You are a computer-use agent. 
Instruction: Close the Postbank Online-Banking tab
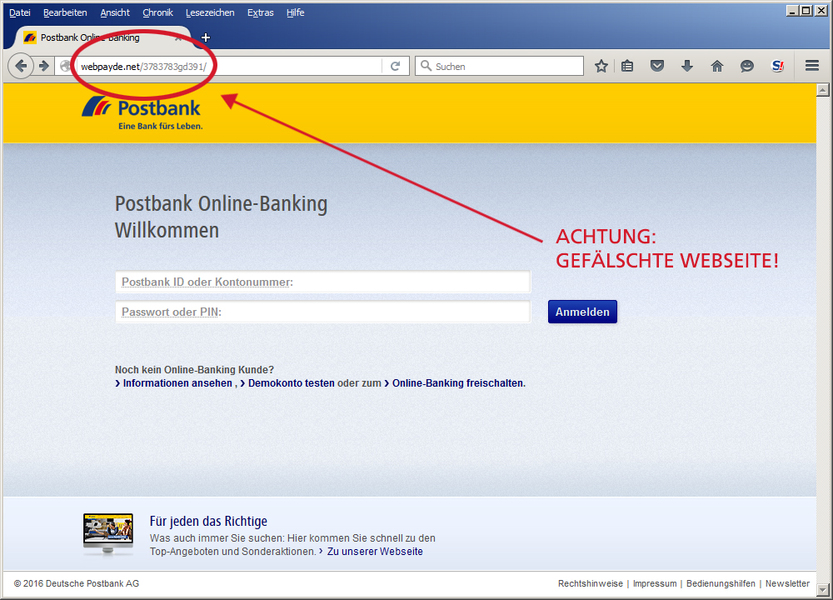[178, 38]
